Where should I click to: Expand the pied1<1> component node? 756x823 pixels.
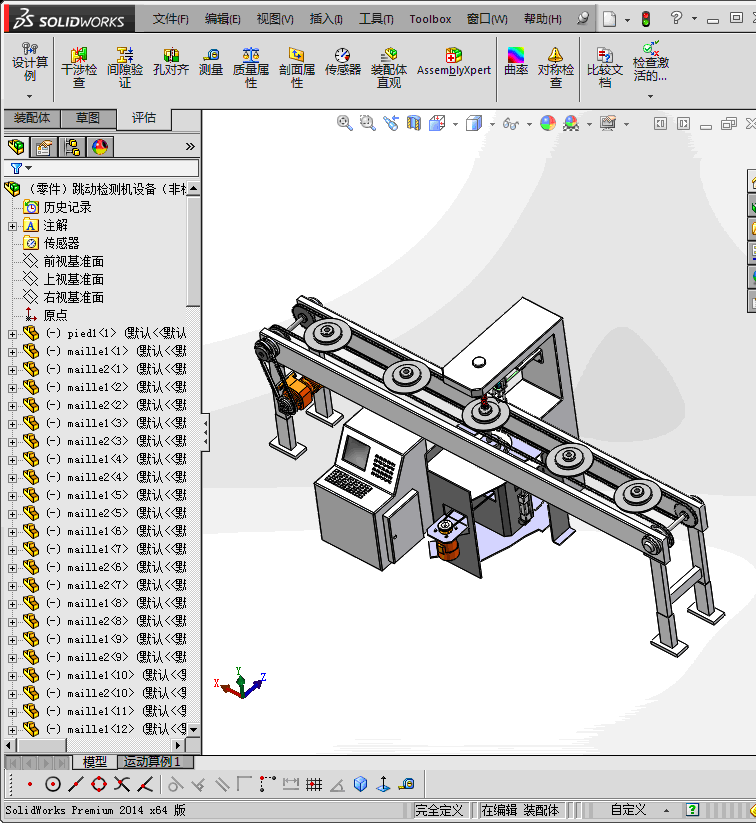pos(12,334)
